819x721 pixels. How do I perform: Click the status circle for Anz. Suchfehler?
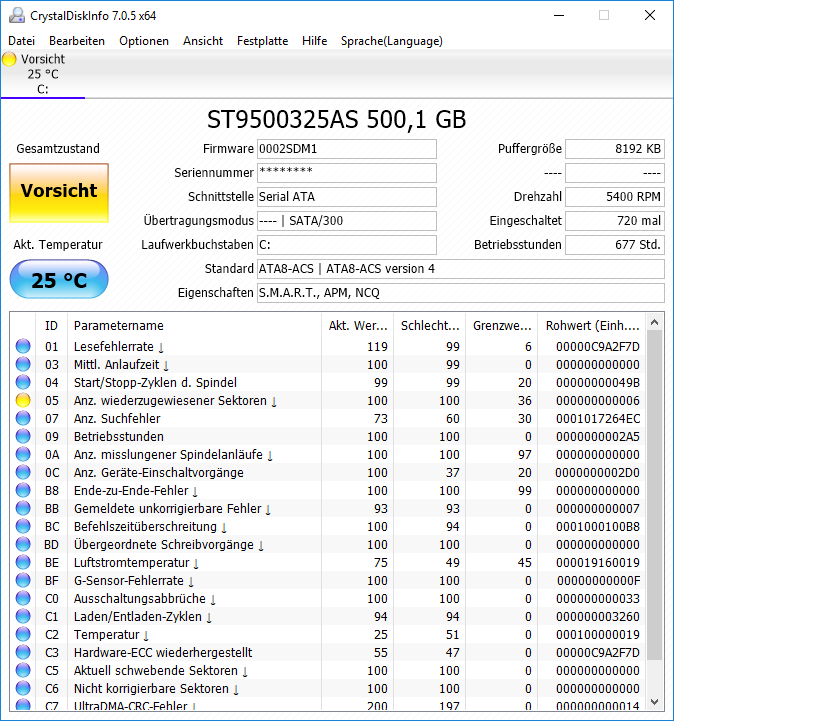(x=23, y=418)
